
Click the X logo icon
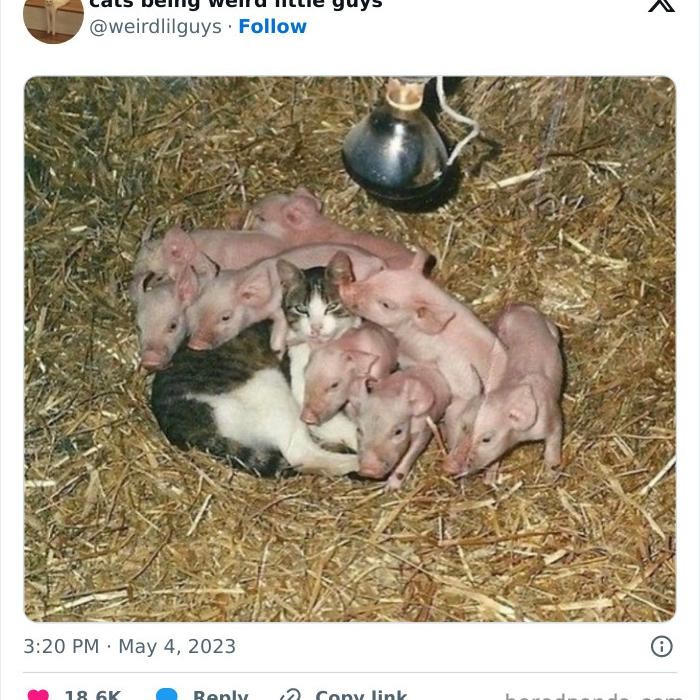(661, 4)
